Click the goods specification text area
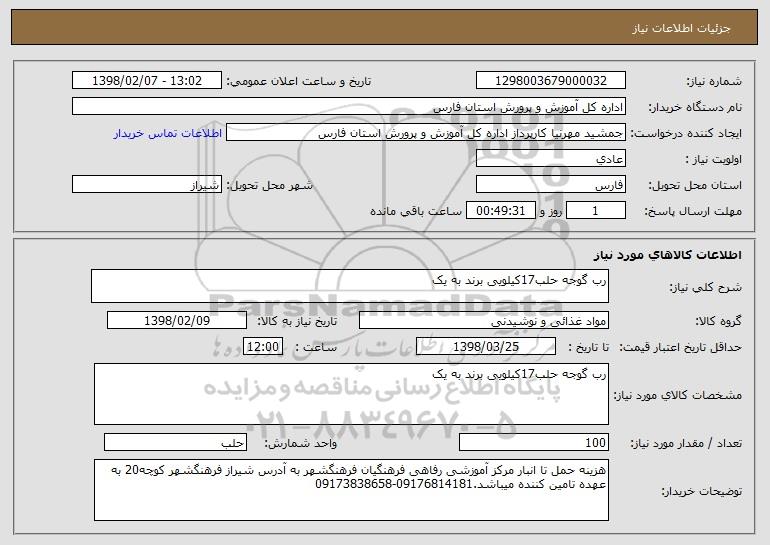Image resolution: width=770 pixels, height=545 pixels. [x=351, y=394]
